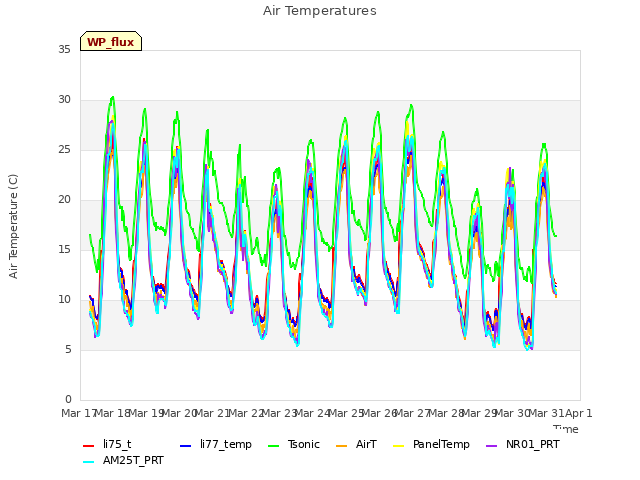640x480 pixels.
Task: Click the cyan AM25T_PRT legend swatch
Action: (x=89, y=462)
